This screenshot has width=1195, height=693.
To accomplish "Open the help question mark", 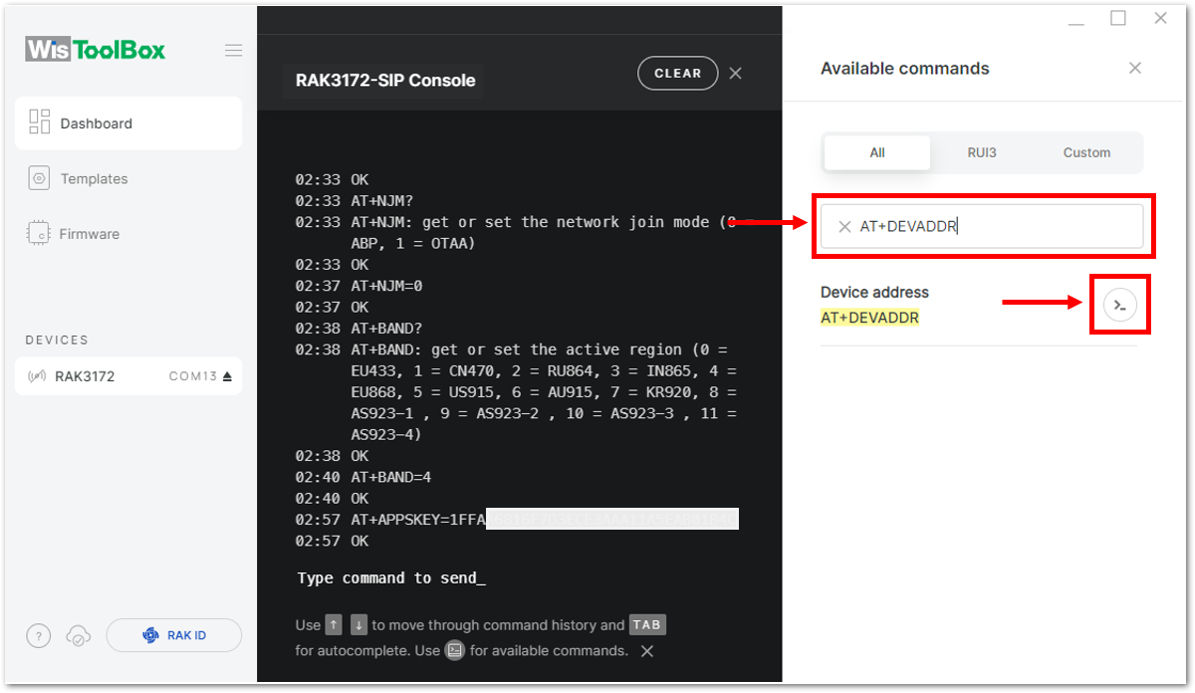I will (x=39, y=635).
